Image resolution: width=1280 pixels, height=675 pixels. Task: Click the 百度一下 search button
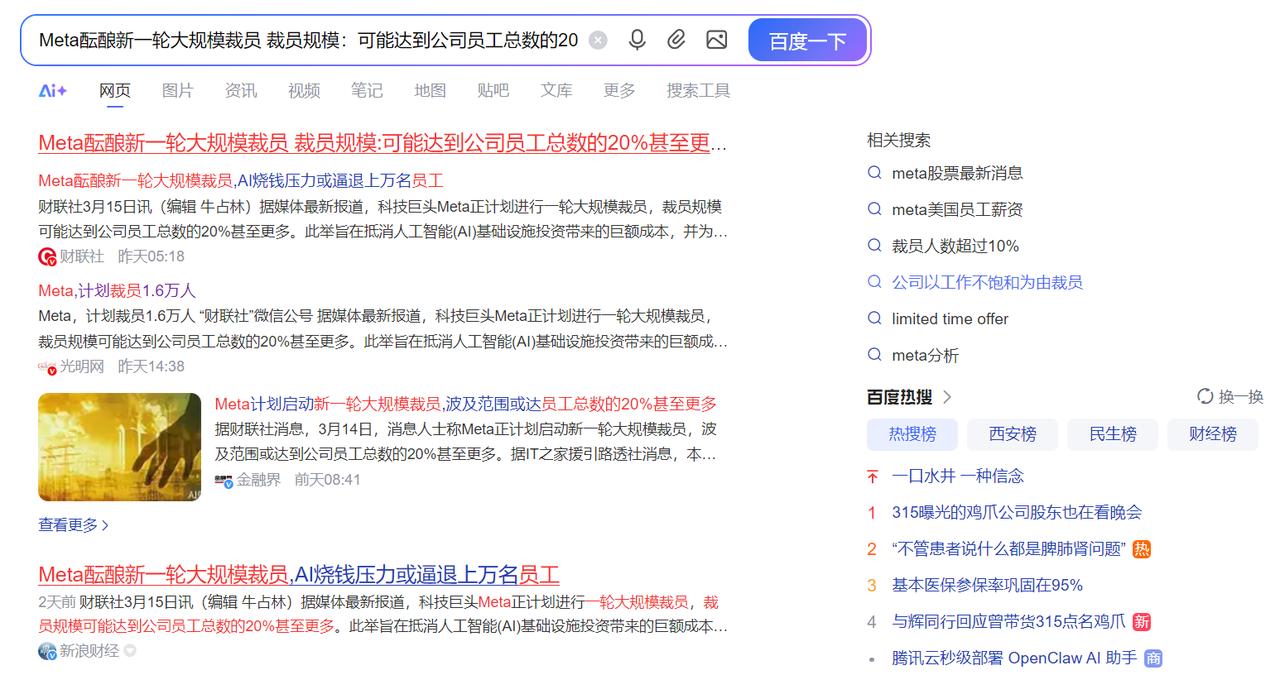pos(807,41)
